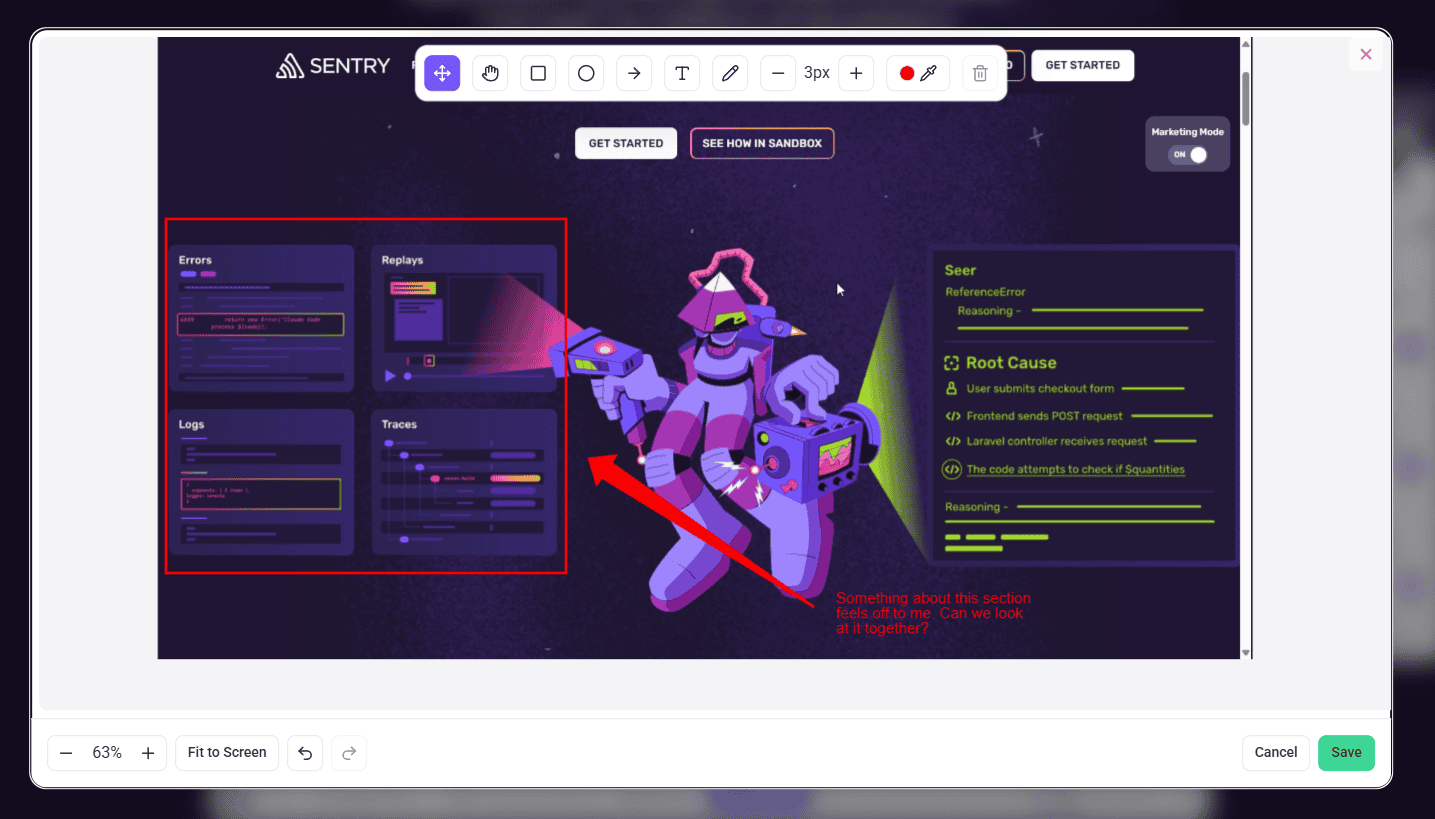The height and width of the screenshot is (819, 1435).
Task: Zoom in using the bottom plus button
Action: coord(148,753)
